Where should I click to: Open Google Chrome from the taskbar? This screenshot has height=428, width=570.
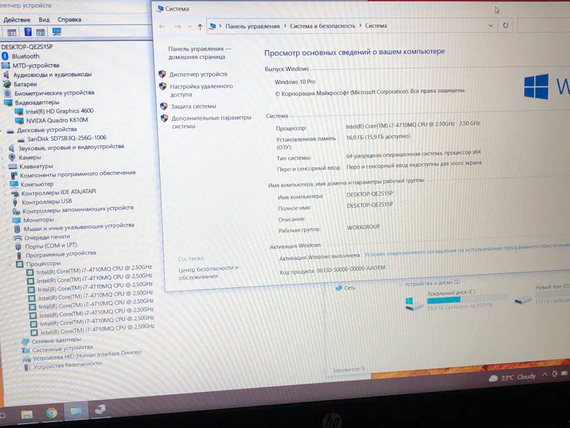coord(51,413)
